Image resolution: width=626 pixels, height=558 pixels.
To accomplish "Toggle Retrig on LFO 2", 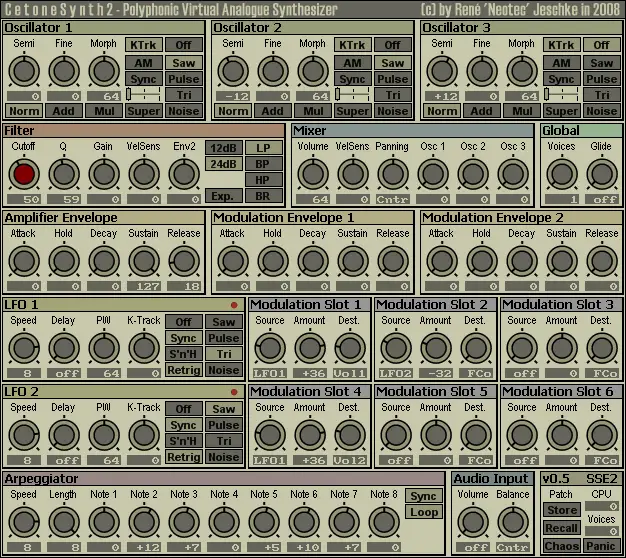I will click(184, 457).
